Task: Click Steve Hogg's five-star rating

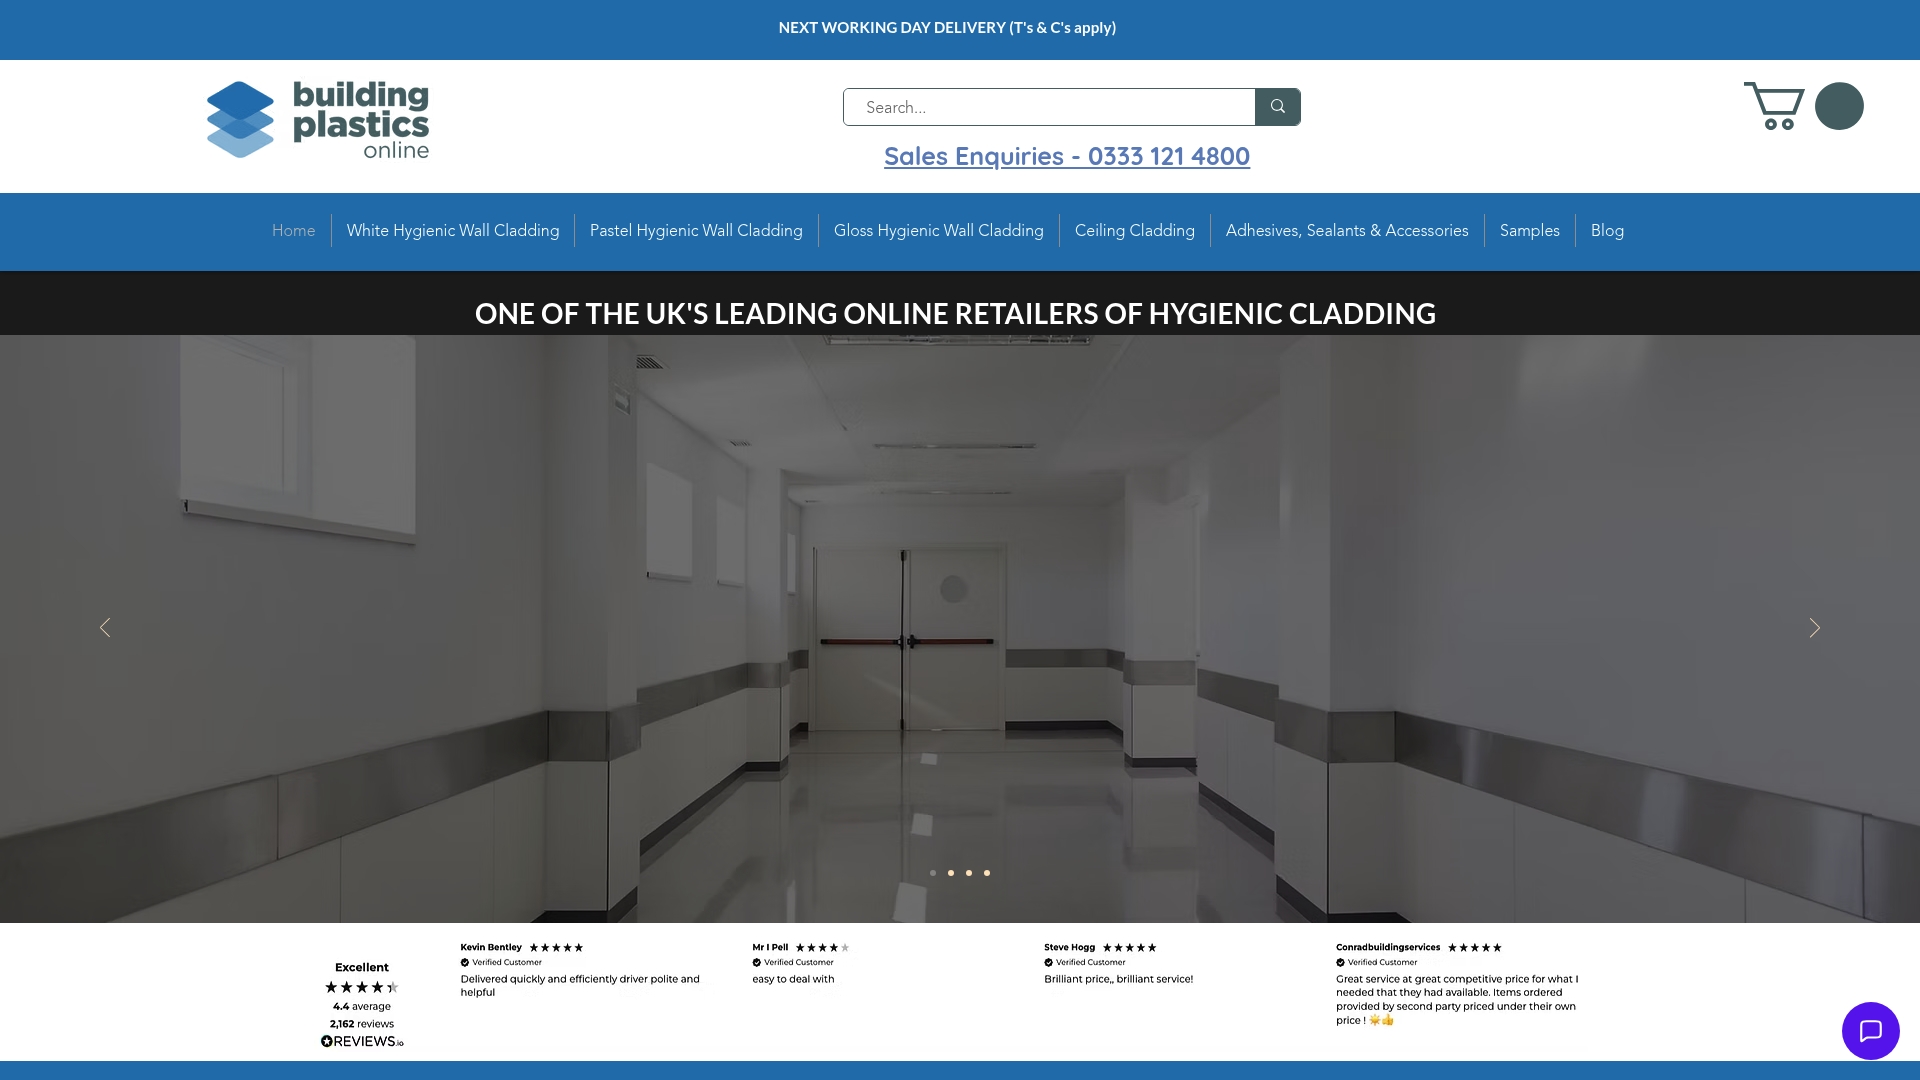Action: pyautogui.click(x=1127, y=947)
